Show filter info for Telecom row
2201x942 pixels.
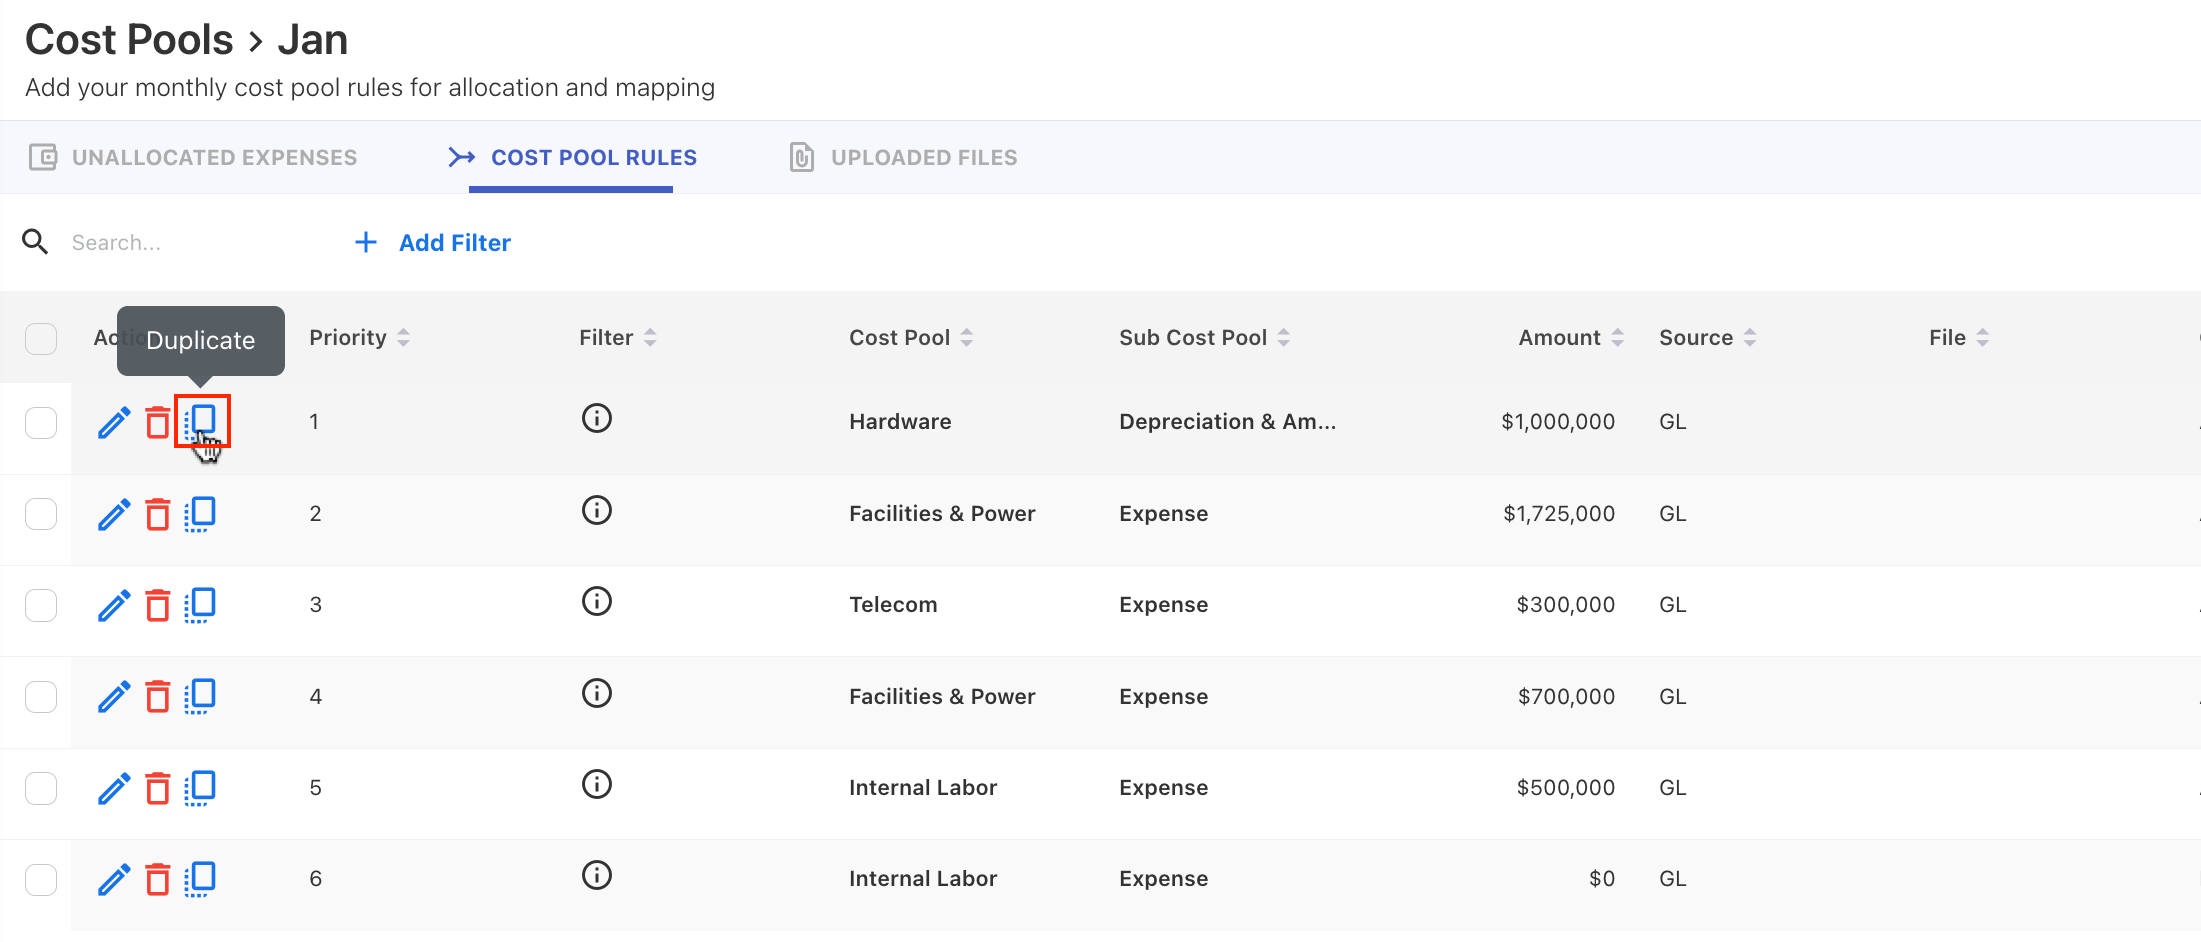click(597, 601)
